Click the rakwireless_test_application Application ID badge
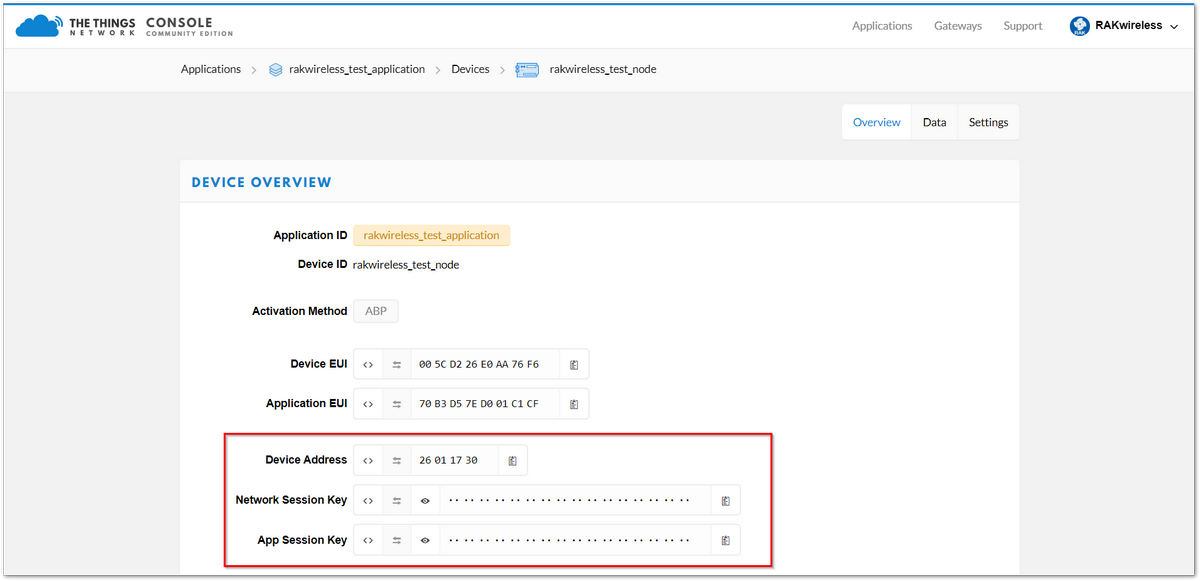This screenshot has height=581, width=1200. pos(432,235)
